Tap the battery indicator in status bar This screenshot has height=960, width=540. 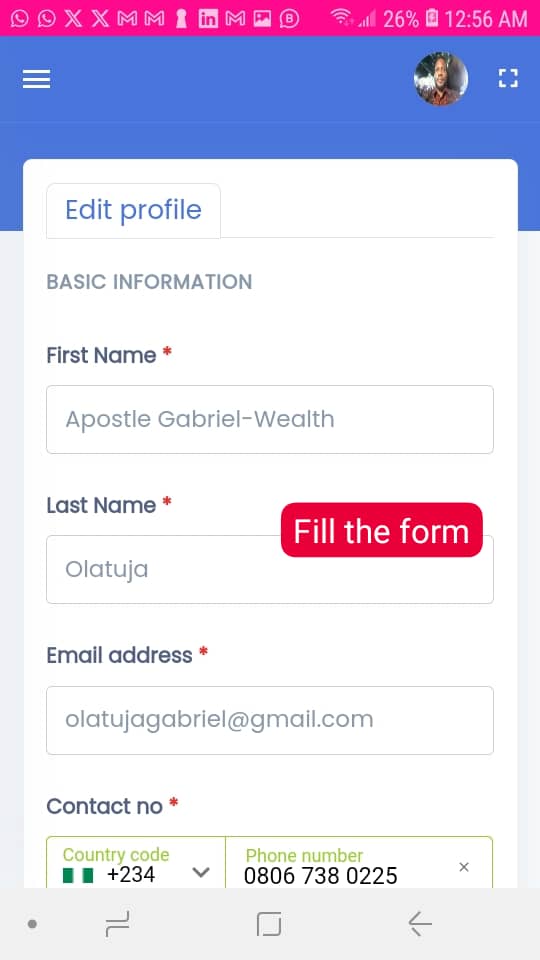click(x=432, y=19)
